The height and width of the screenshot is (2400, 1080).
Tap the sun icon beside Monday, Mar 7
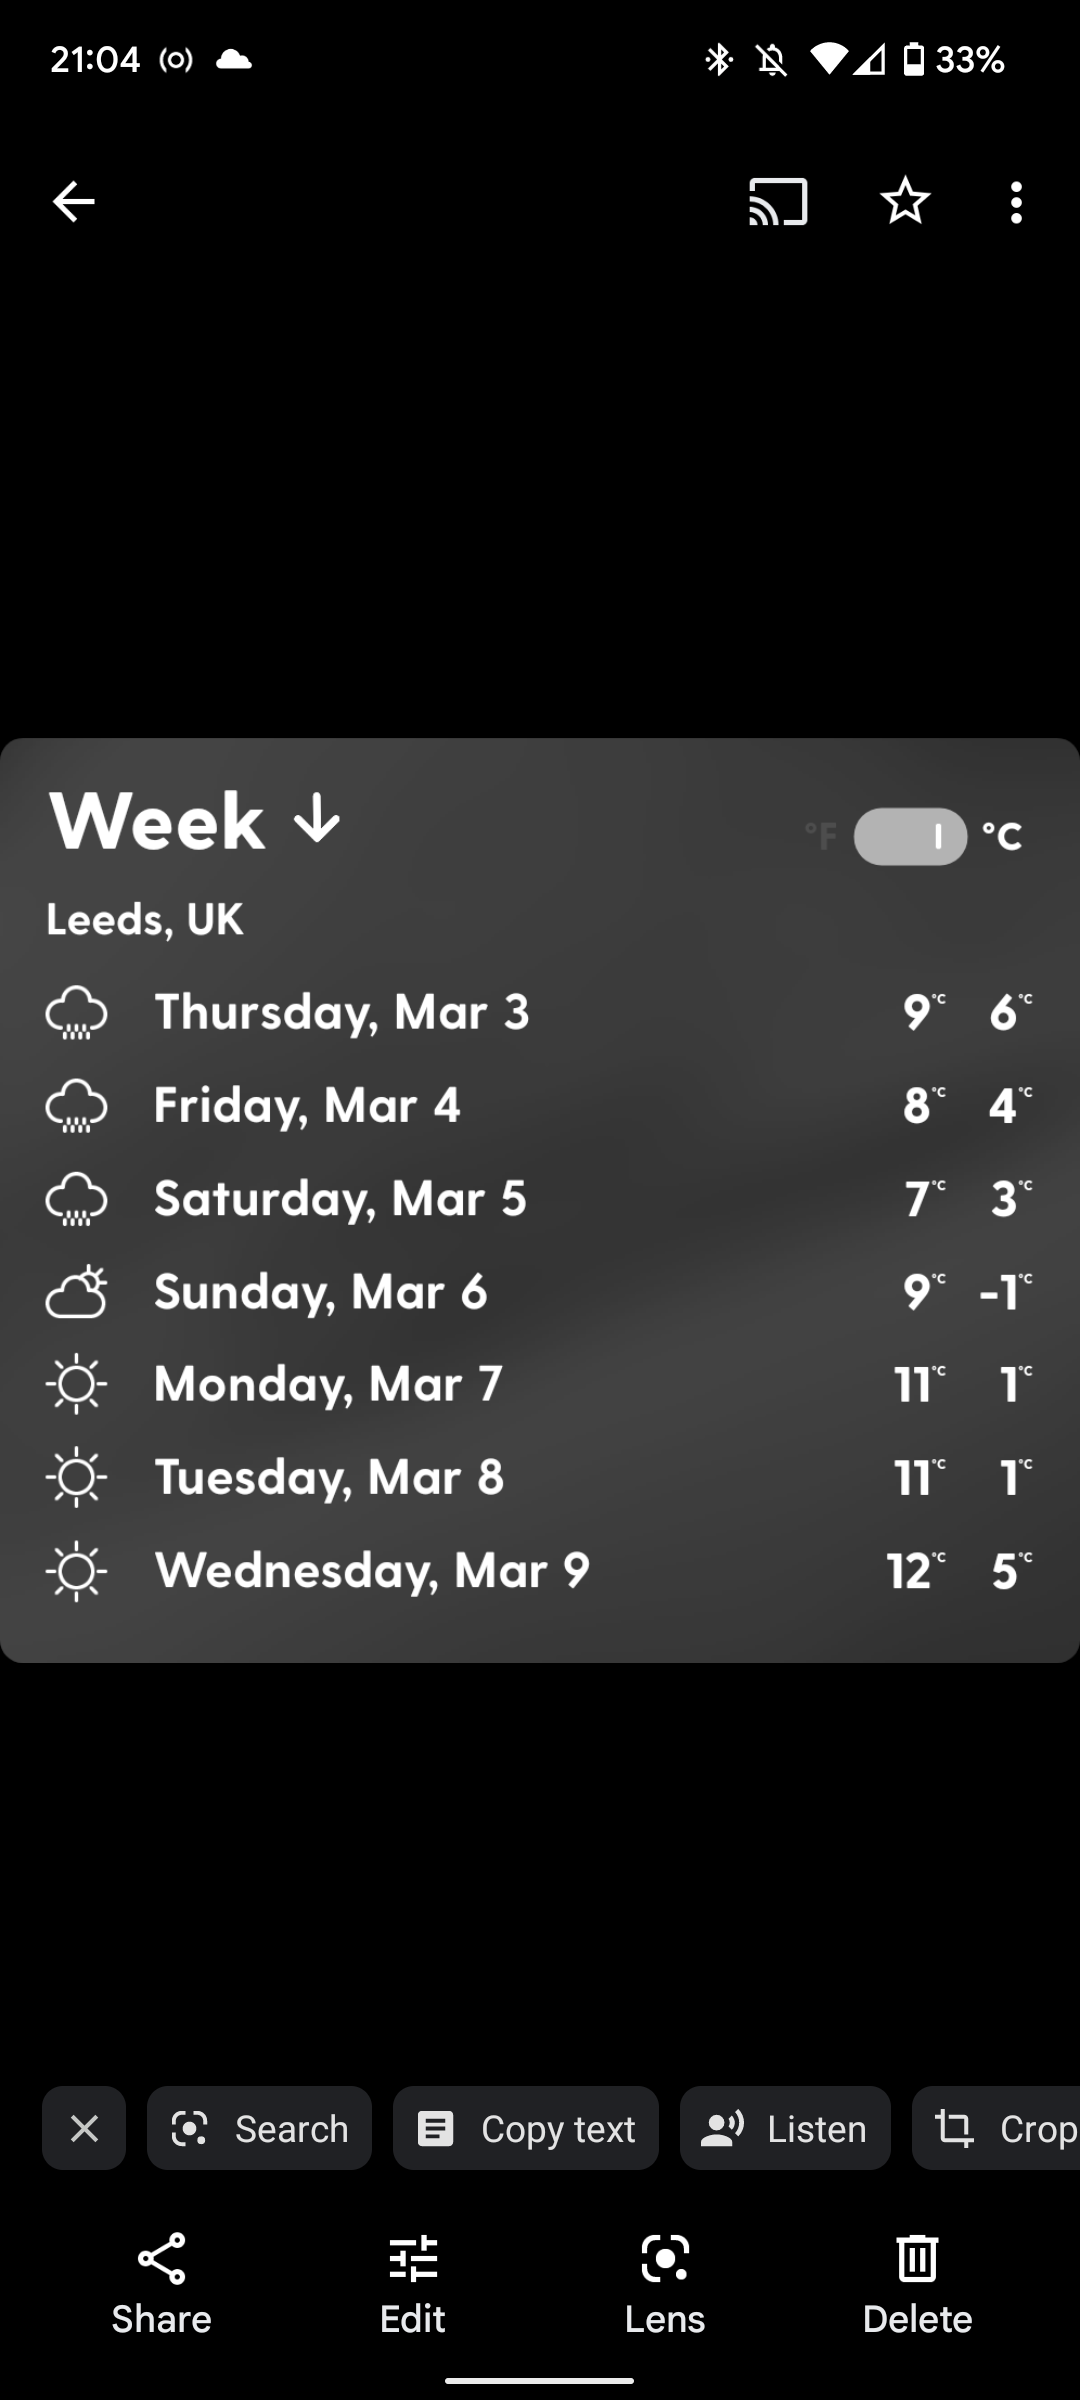point(77,1384)
